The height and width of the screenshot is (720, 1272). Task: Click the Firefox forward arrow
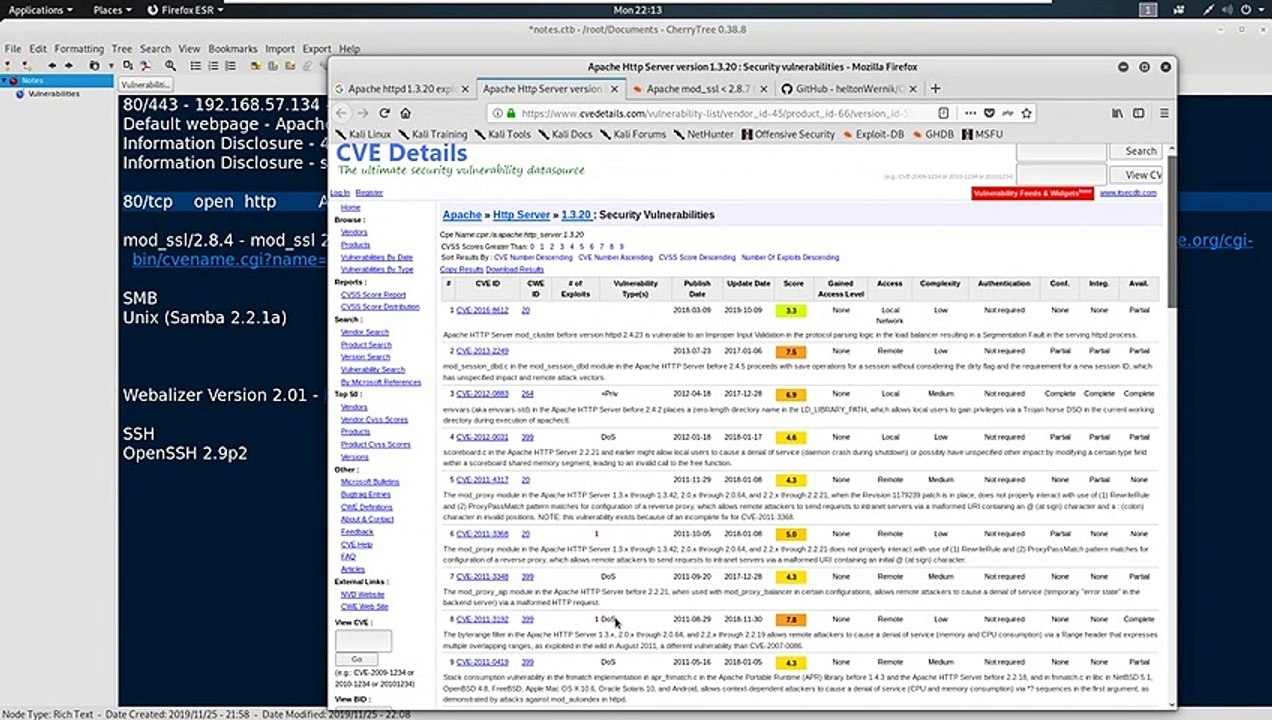click(363, 113)
